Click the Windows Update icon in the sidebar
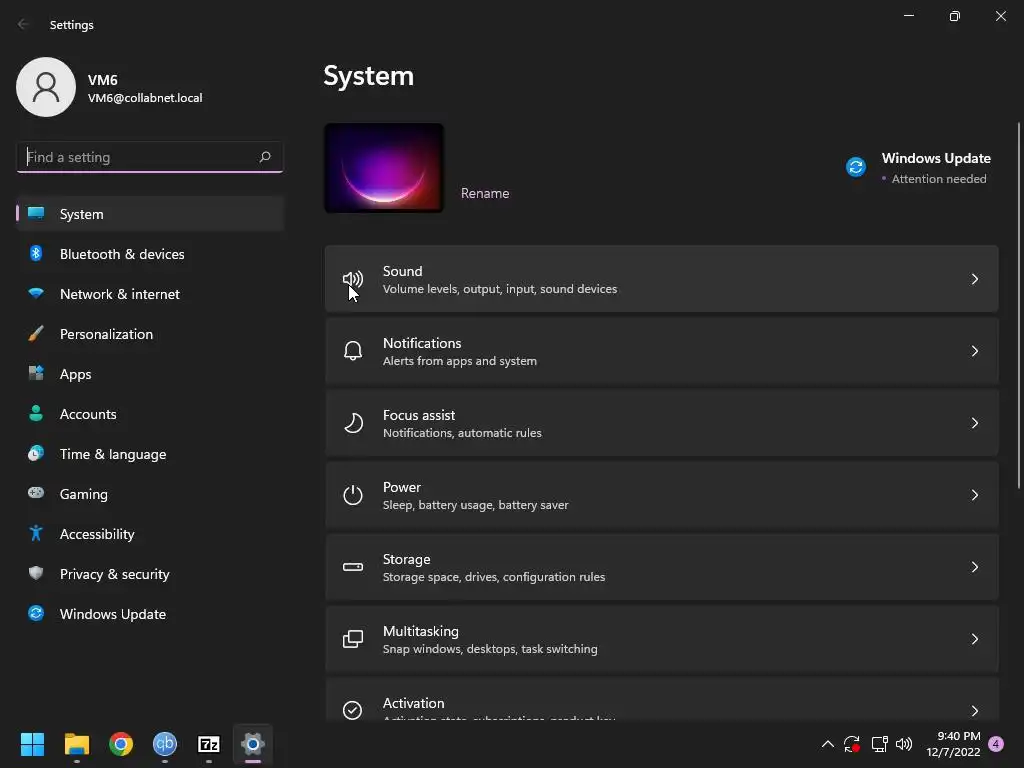 (x=36, y=613)
